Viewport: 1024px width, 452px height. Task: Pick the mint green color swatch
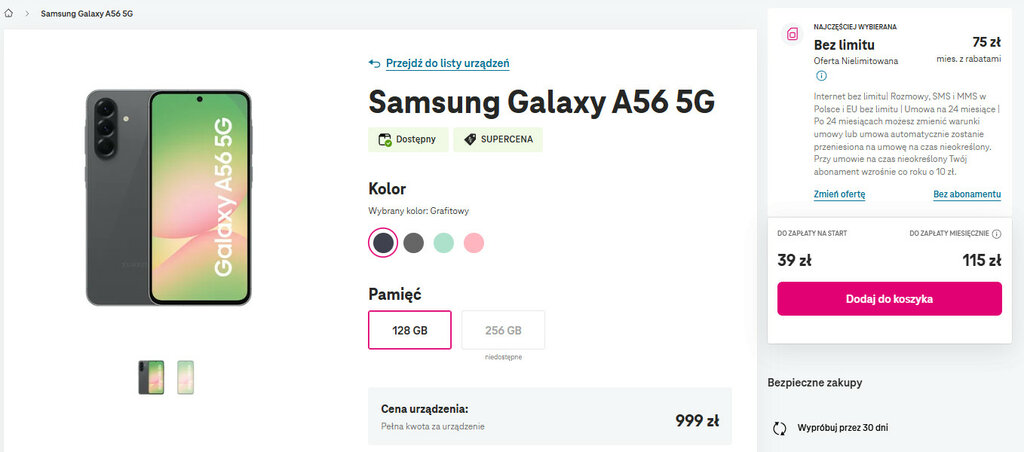coord(443,243)
